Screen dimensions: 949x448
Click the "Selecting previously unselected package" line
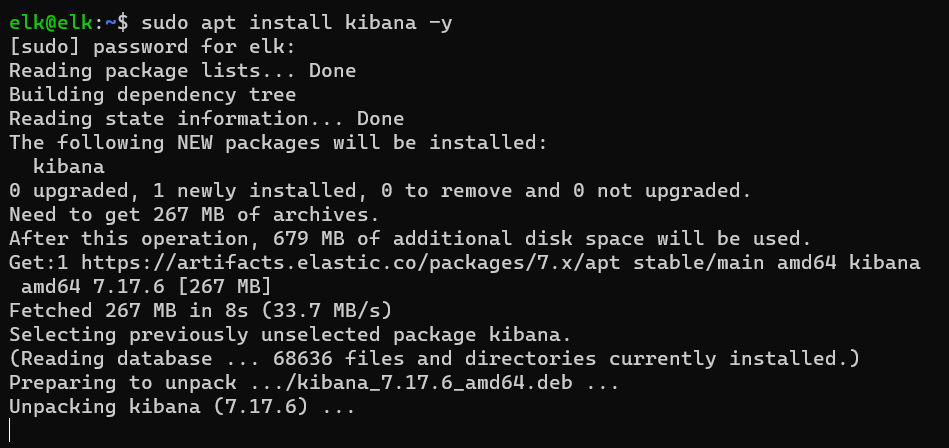coord(278,335)
